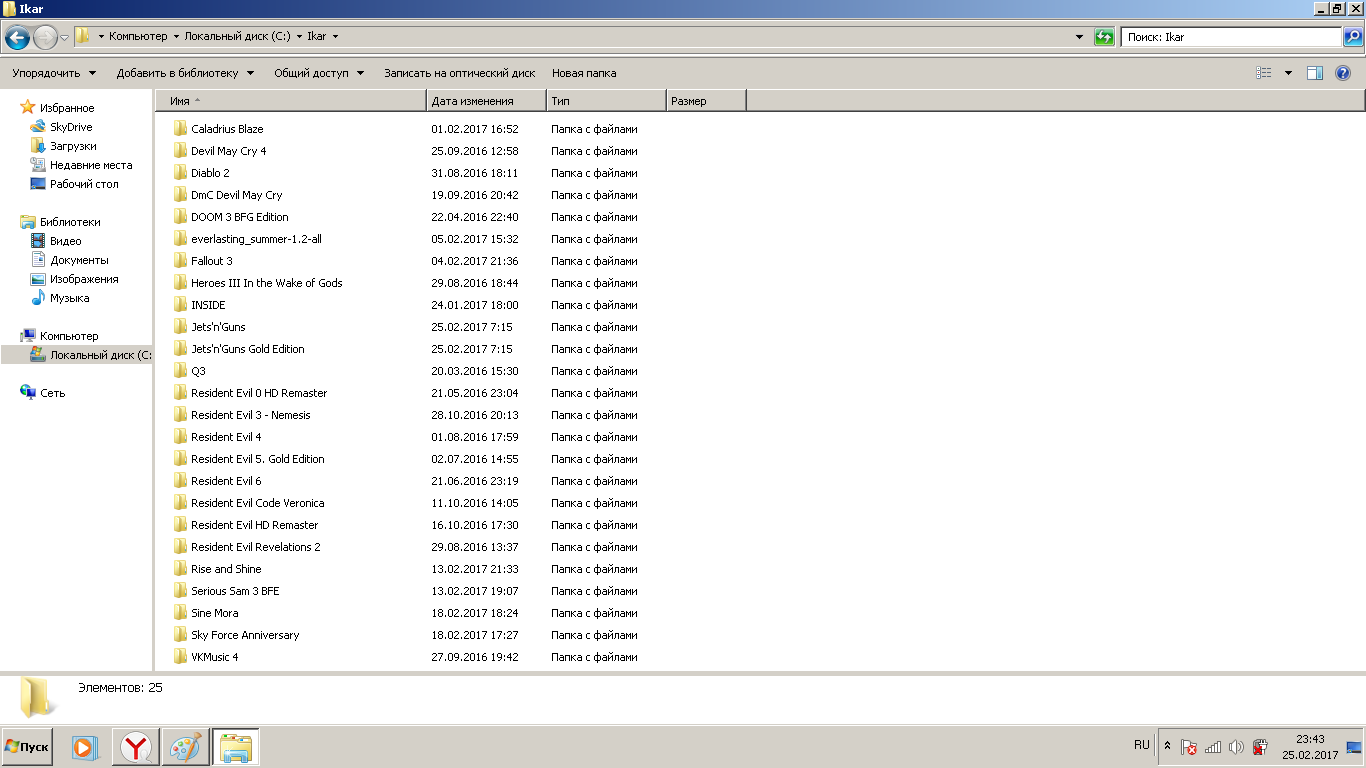Open the view options dropdown arrow
The image size is (1366, 768).
click(1288, 73)
